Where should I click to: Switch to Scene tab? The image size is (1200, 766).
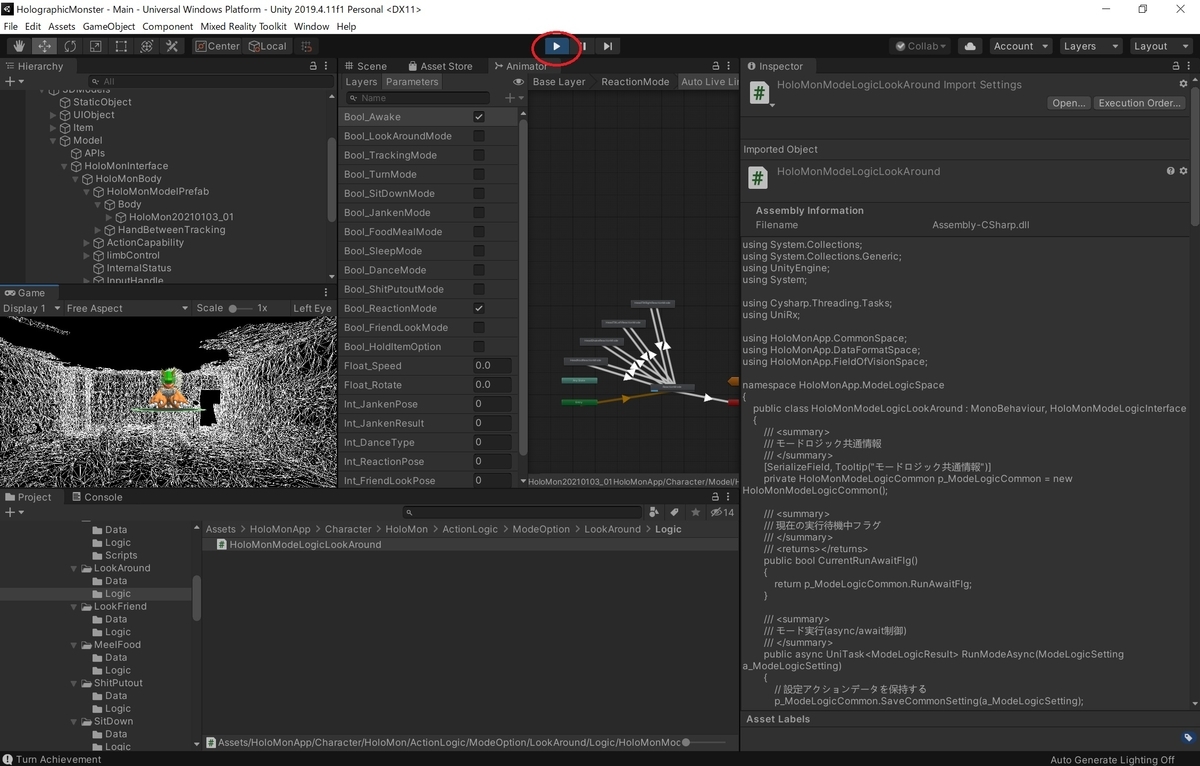tap(365, 66)
